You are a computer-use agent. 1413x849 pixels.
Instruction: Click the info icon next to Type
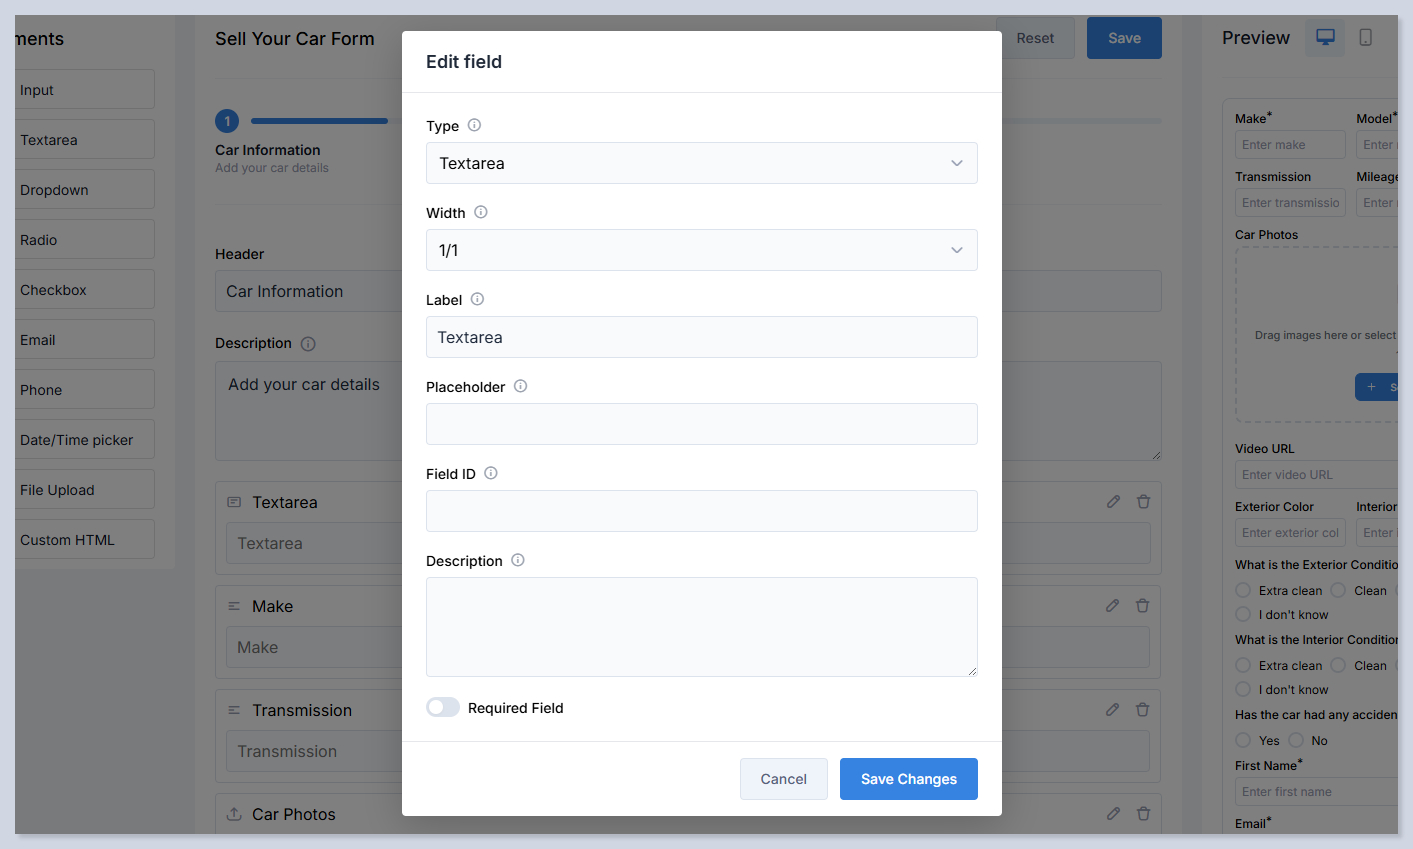(474, 125)
